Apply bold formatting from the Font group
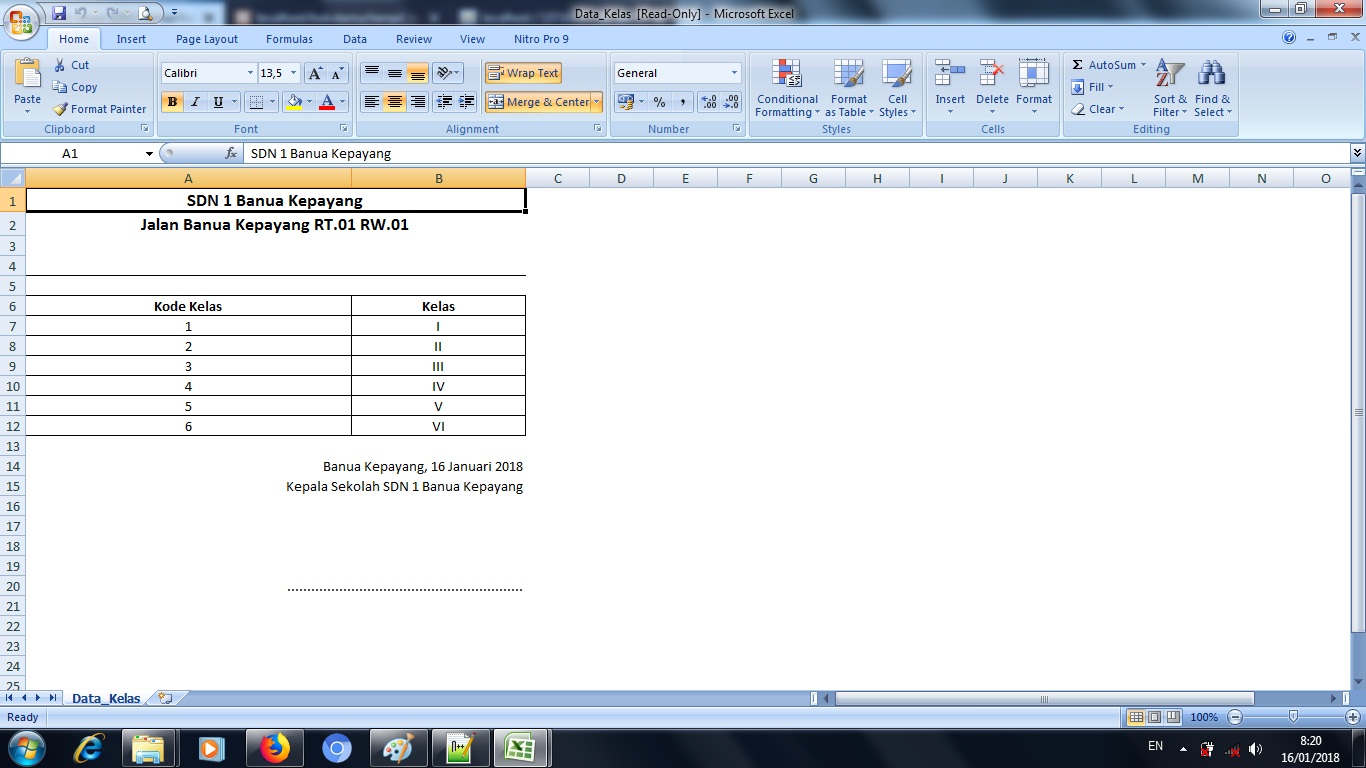 tap(171, 102)
